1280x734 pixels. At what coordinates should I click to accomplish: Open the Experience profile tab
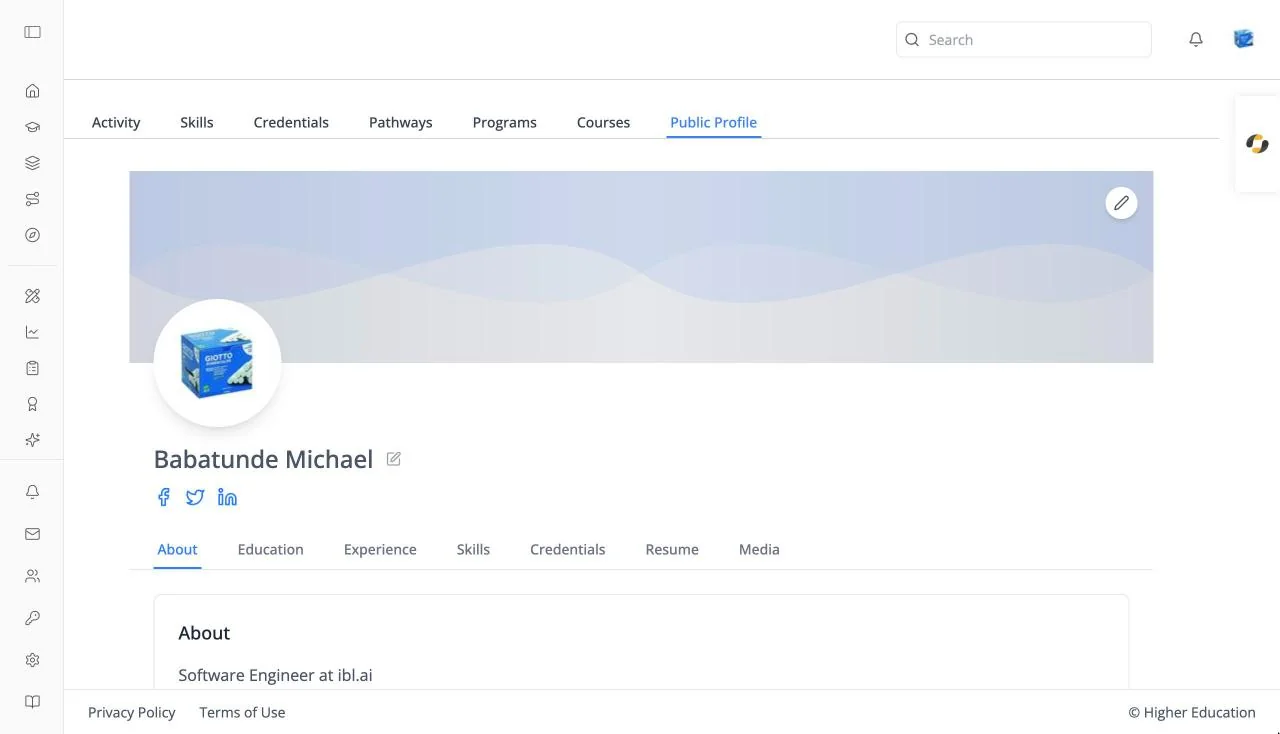click(x=380, y=549)
